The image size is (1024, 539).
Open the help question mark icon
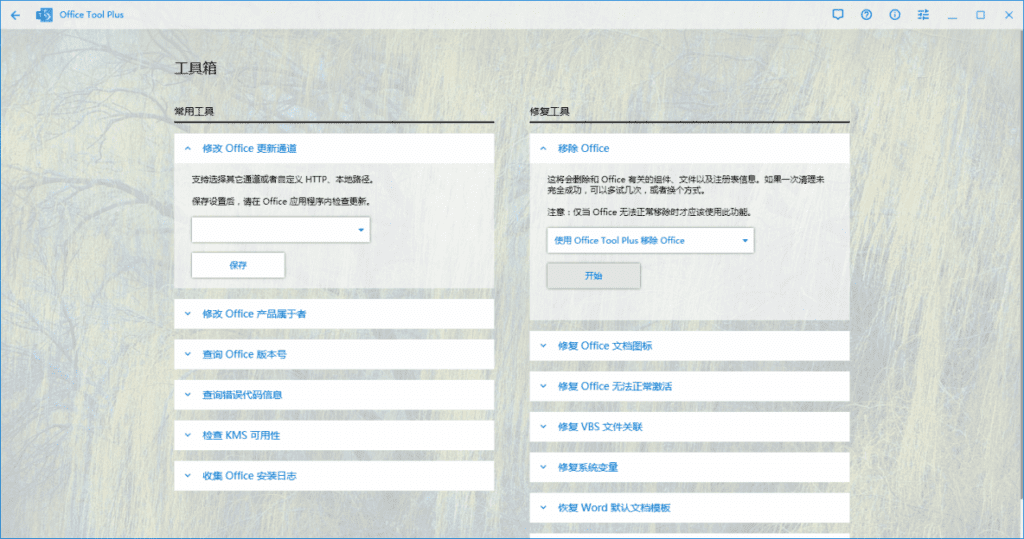(x=866, y=14)
